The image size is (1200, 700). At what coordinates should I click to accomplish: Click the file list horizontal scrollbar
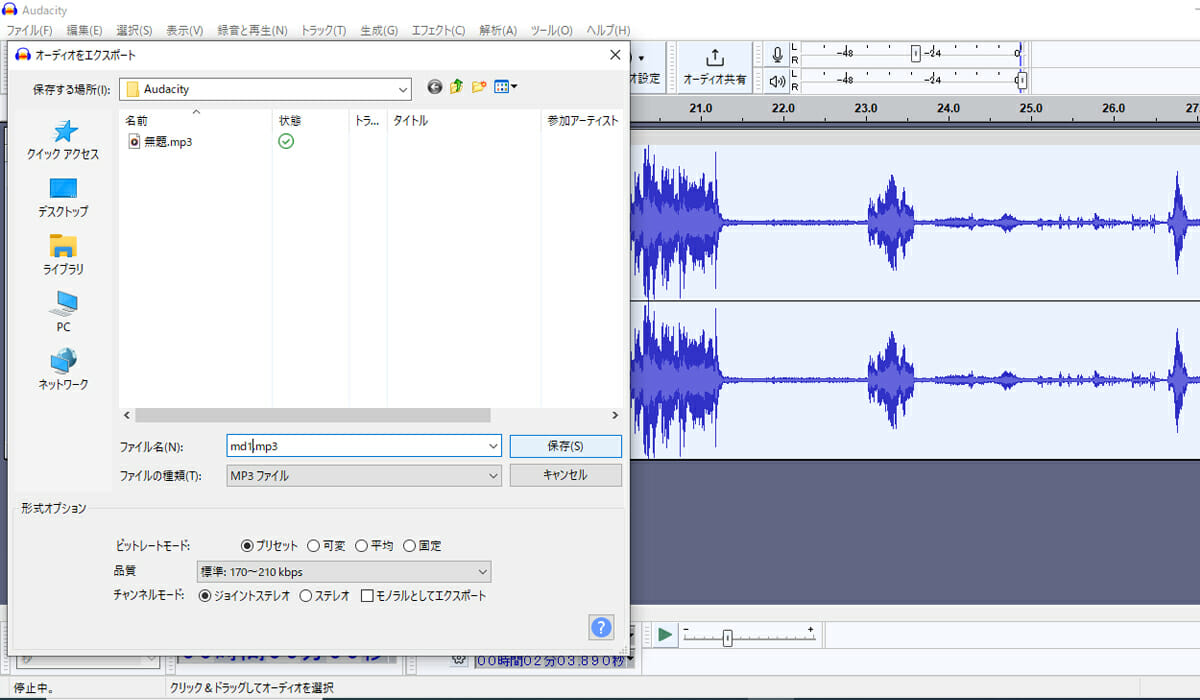tap(313, 415)
